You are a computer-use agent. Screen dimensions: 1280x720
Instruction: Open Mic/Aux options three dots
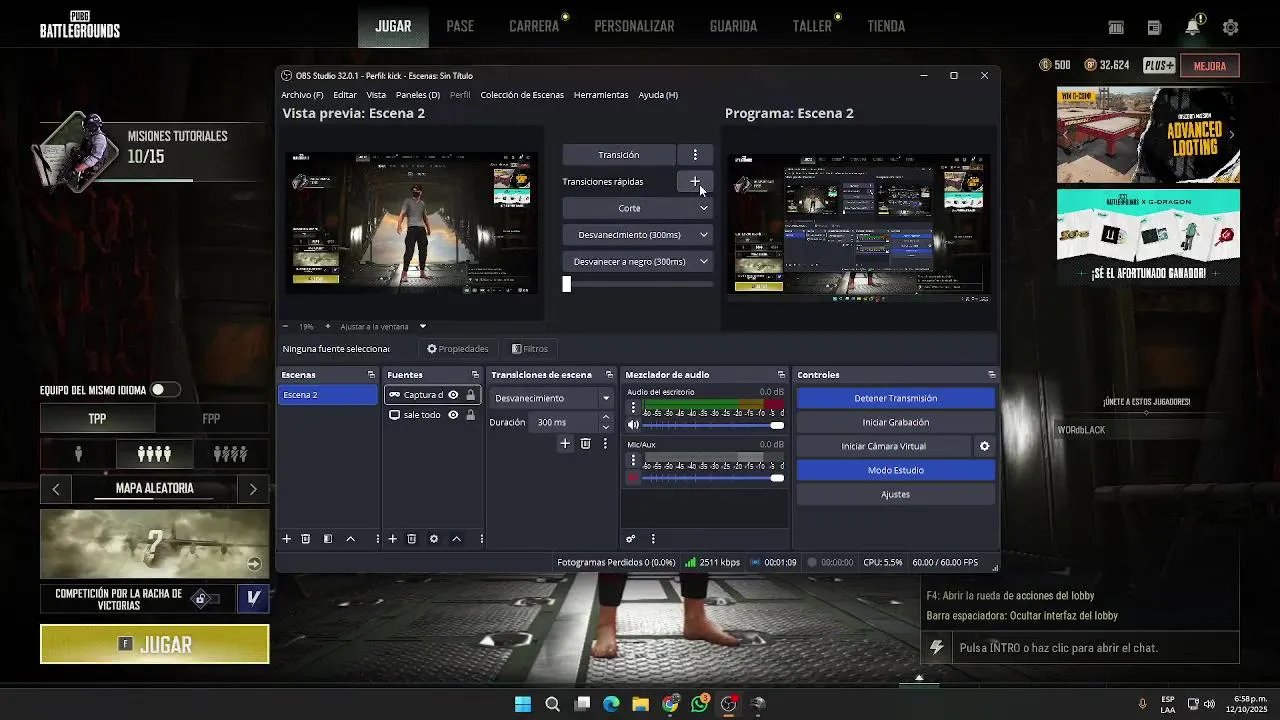click(633, 460)
